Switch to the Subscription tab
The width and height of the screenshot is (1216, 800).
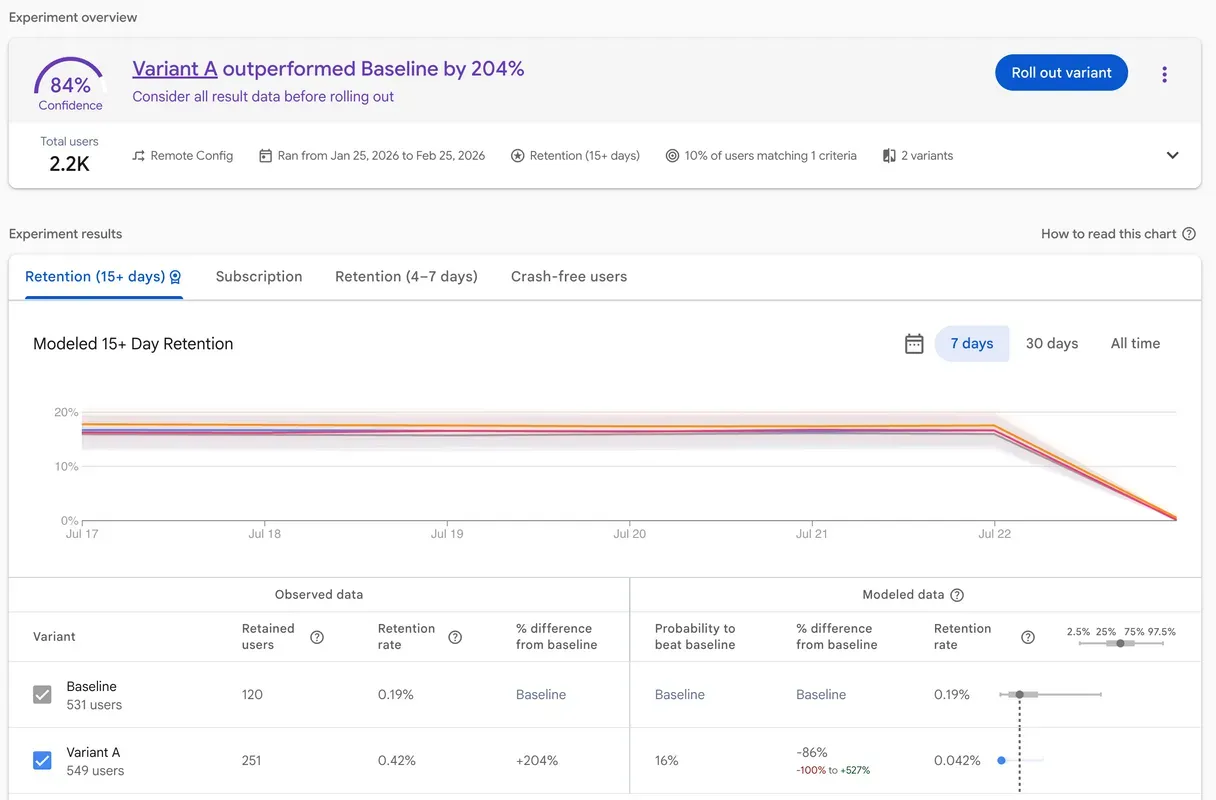tap(258, 276)
